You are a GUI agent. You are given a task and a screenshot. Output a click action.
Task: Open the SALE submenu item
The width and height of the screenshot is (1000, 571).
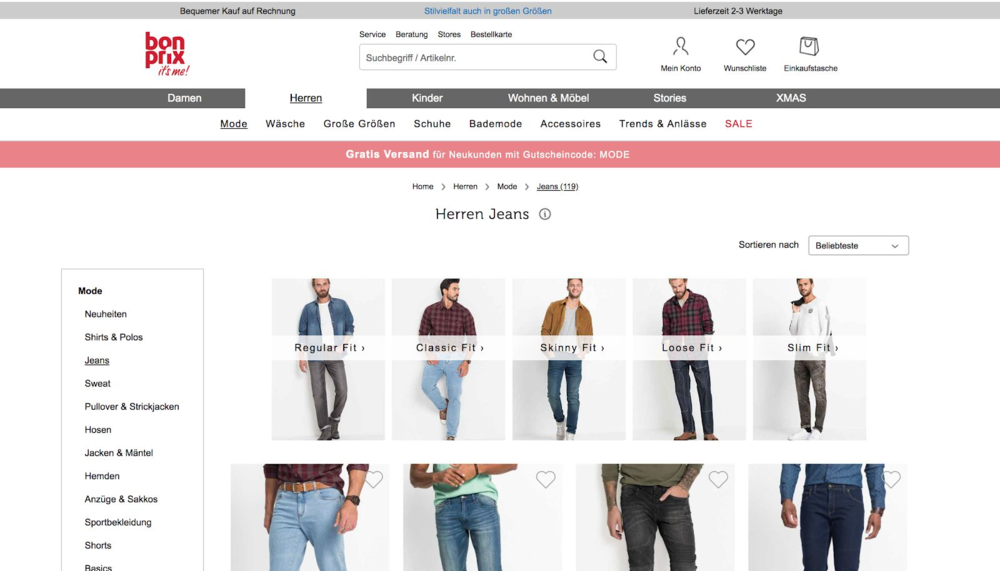(739, 124)
